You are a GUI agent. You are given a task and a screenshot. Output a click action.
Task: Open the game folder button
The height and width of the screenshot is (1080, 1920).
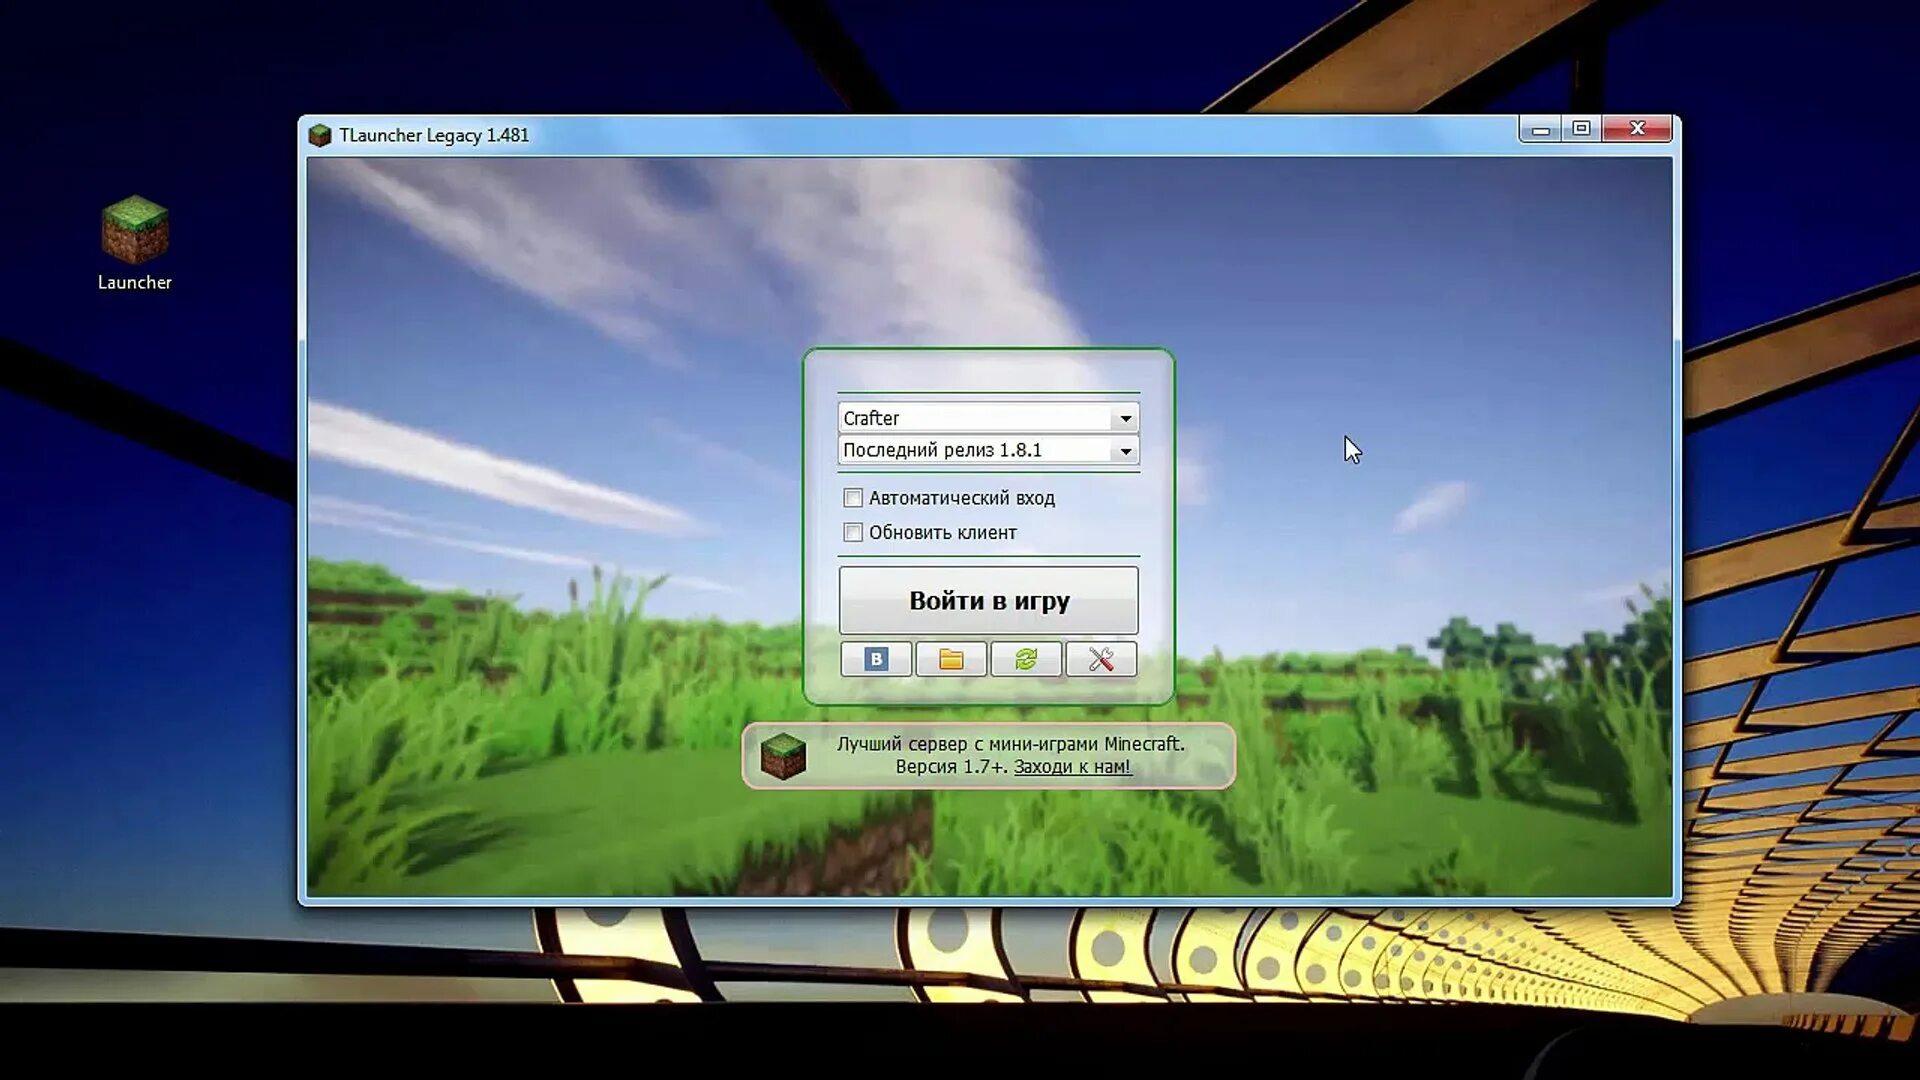click(951, 659)
